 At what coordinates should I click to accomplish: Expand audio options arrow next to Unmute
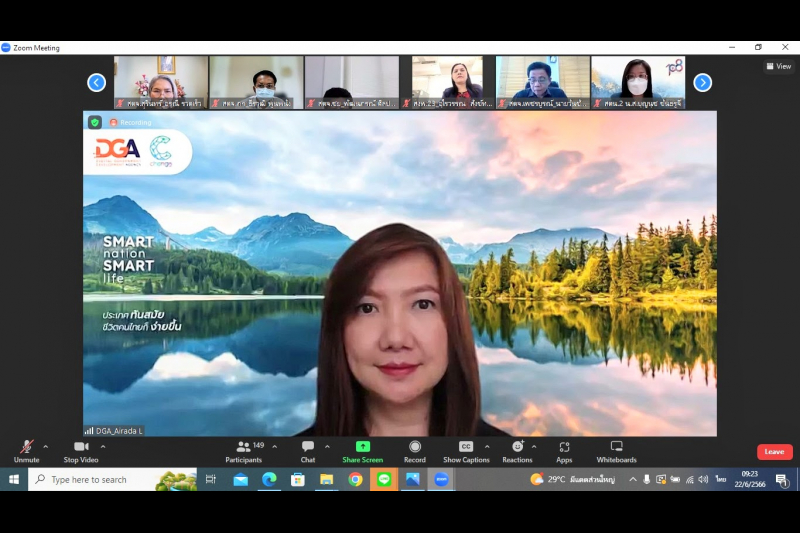tap(46, 446)
